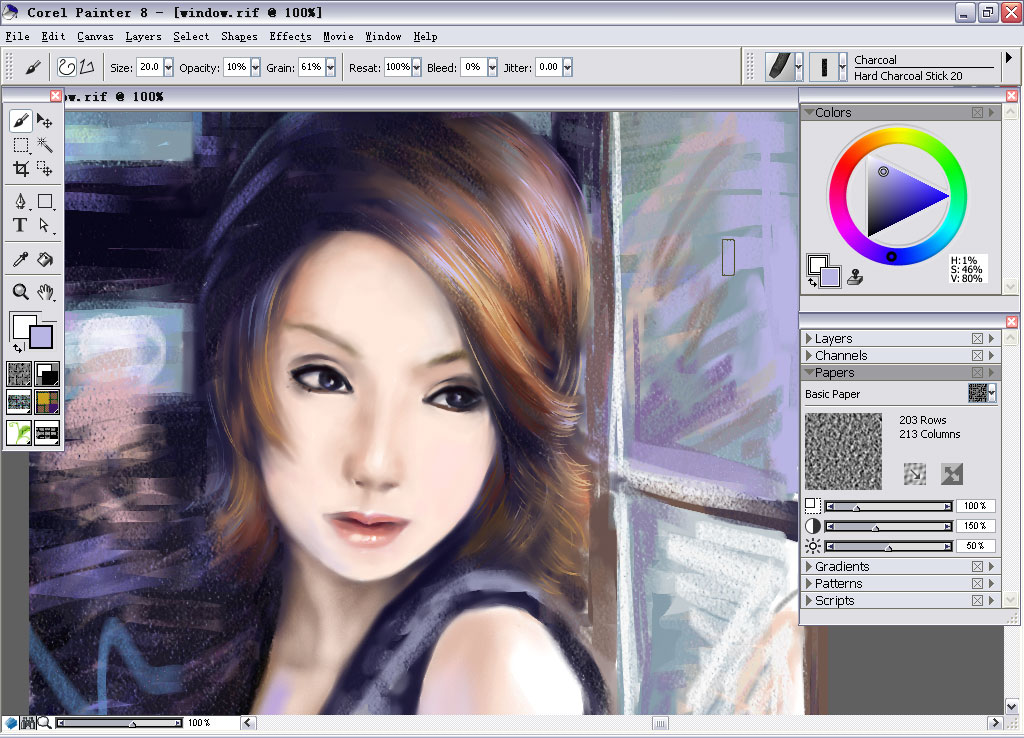
Task: Open the weave selector in toolbox
Action: pyautogui.click(x=46, y=402)
